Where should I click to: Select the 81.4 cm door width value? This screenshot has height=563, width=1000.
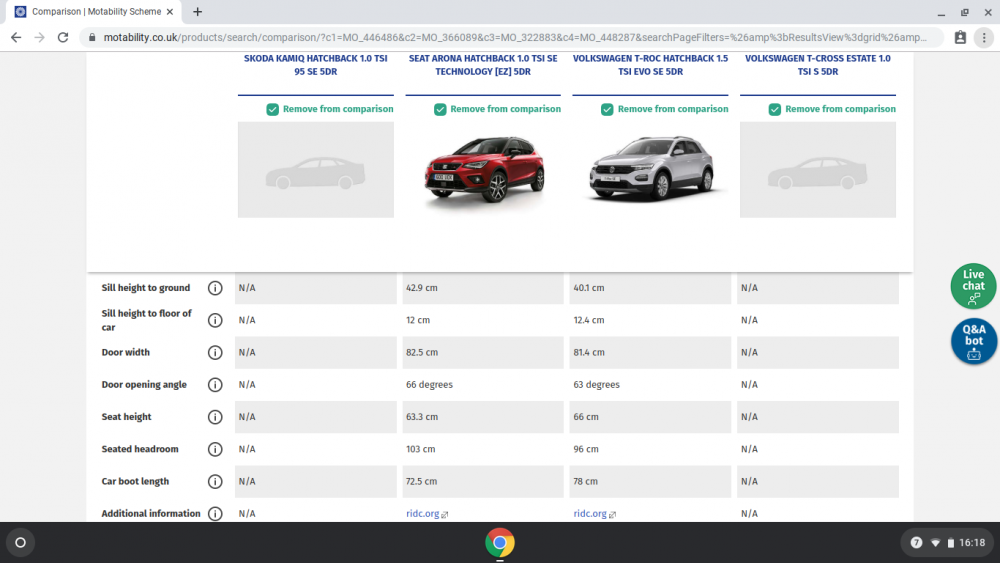pyautogui.click(x=589, y=353)
